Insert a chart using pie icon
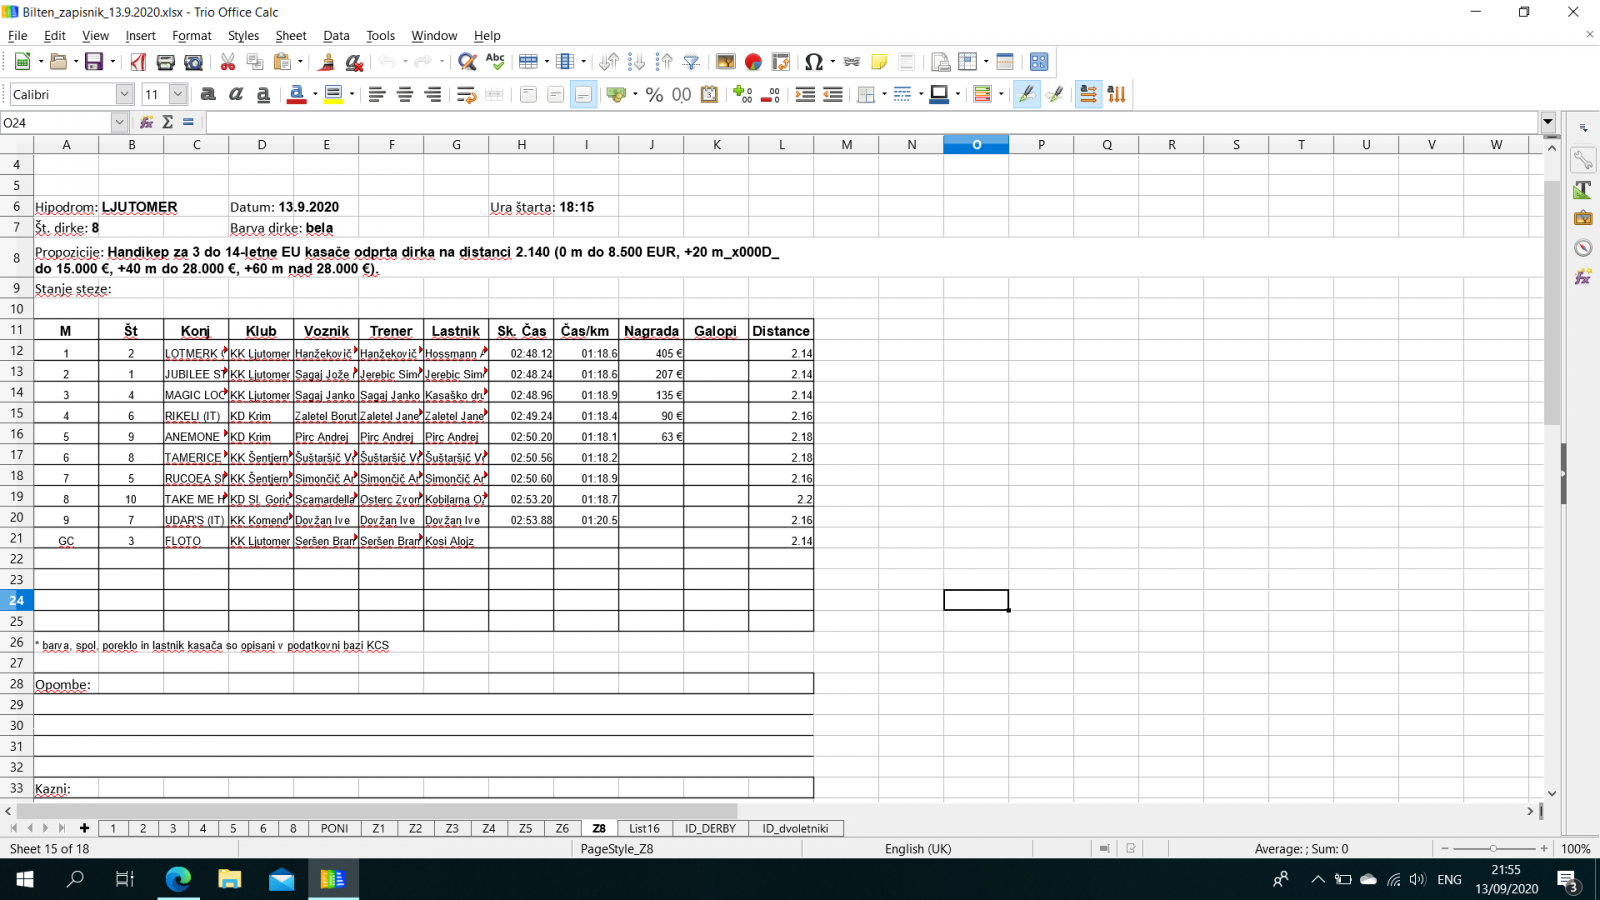Screen dimensions: 1600x900 coord(753,62)
